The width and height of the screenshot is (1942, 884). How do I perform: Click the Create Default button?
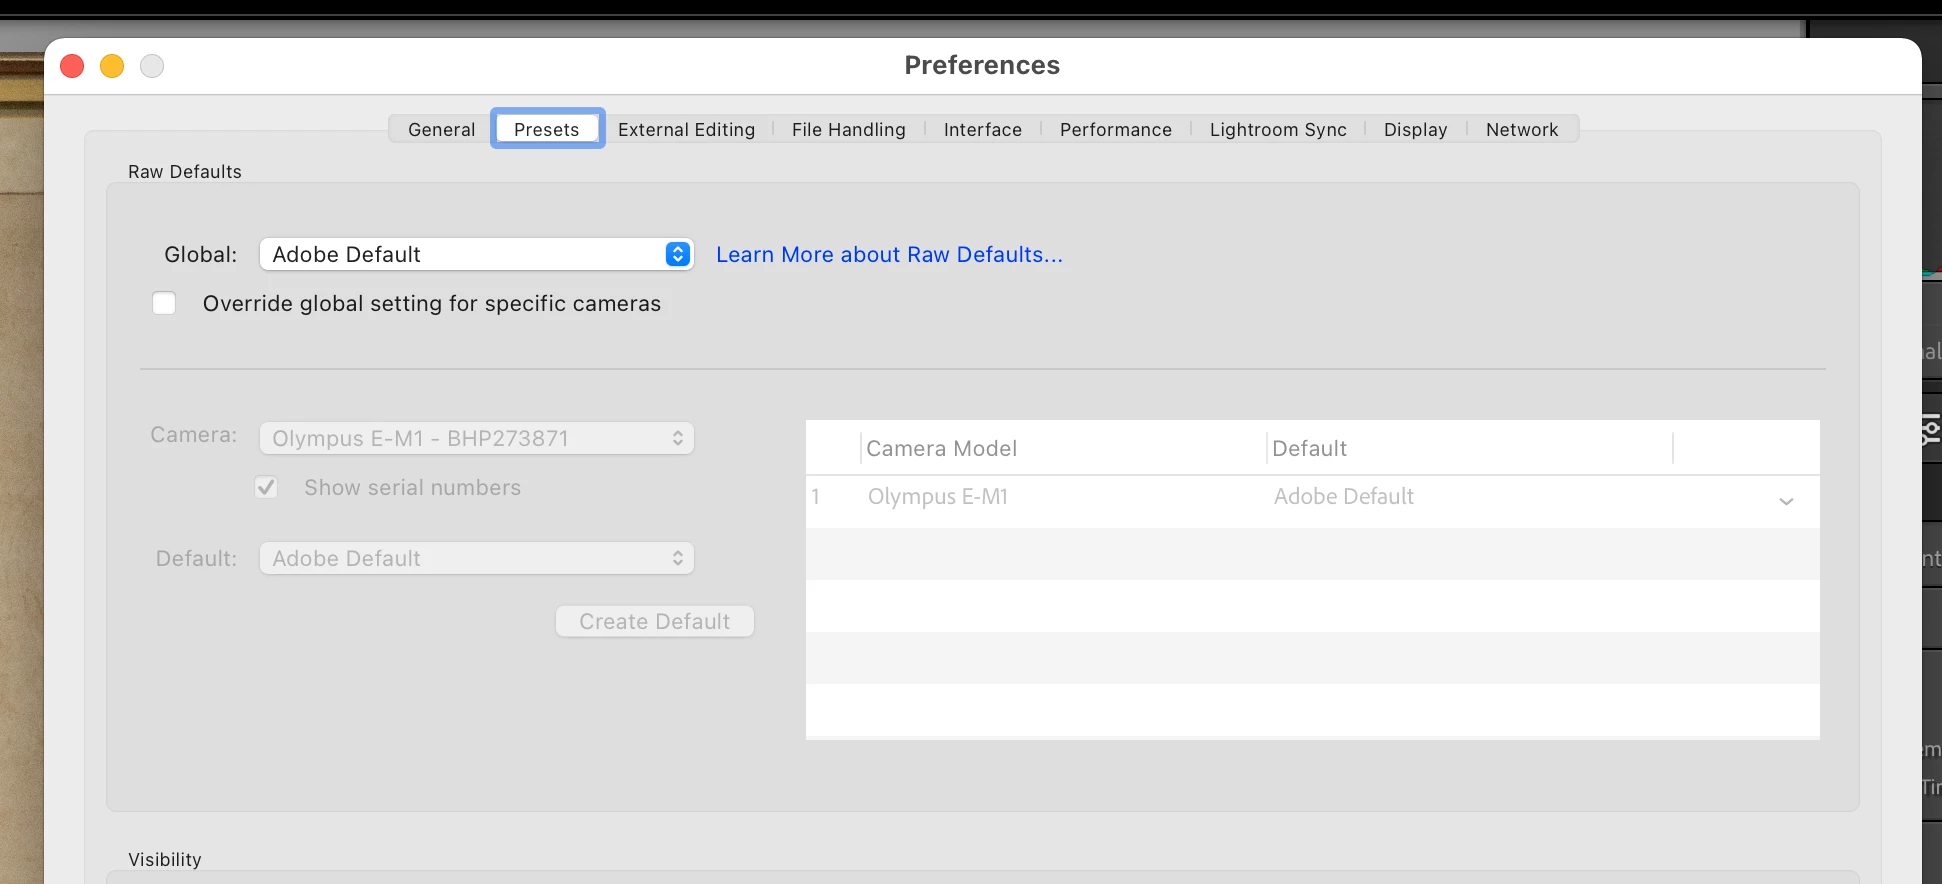[x=655, y=621]
